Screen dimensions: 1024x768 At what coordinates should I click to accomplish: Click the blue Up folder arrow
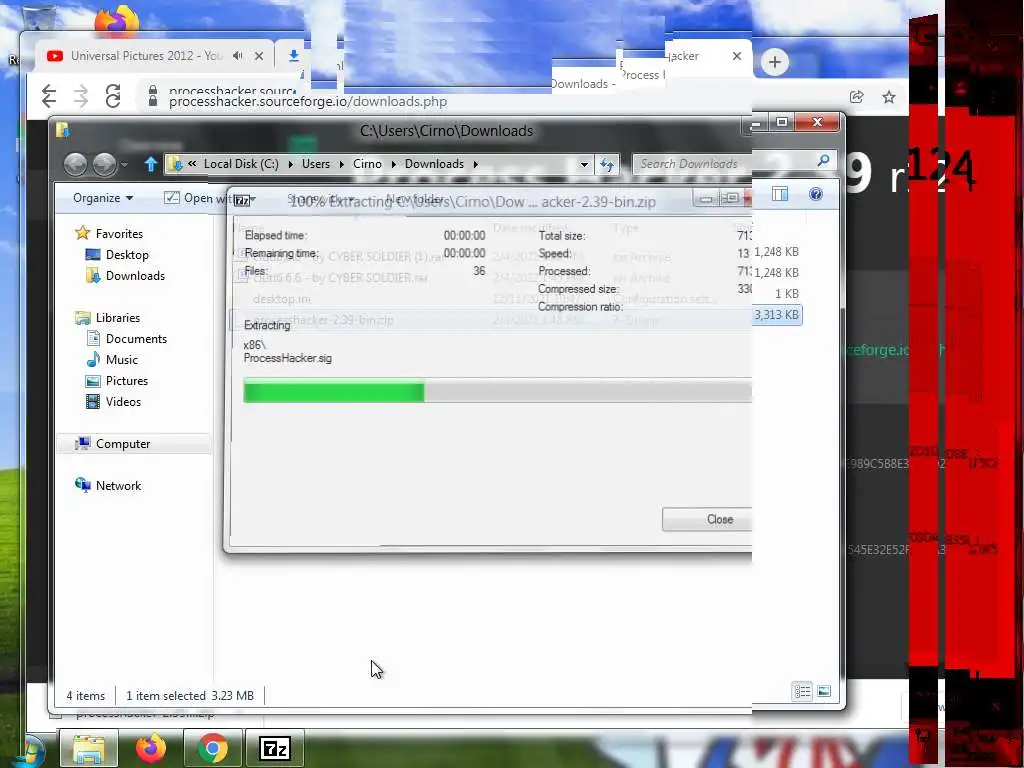(x=151, y=164)
